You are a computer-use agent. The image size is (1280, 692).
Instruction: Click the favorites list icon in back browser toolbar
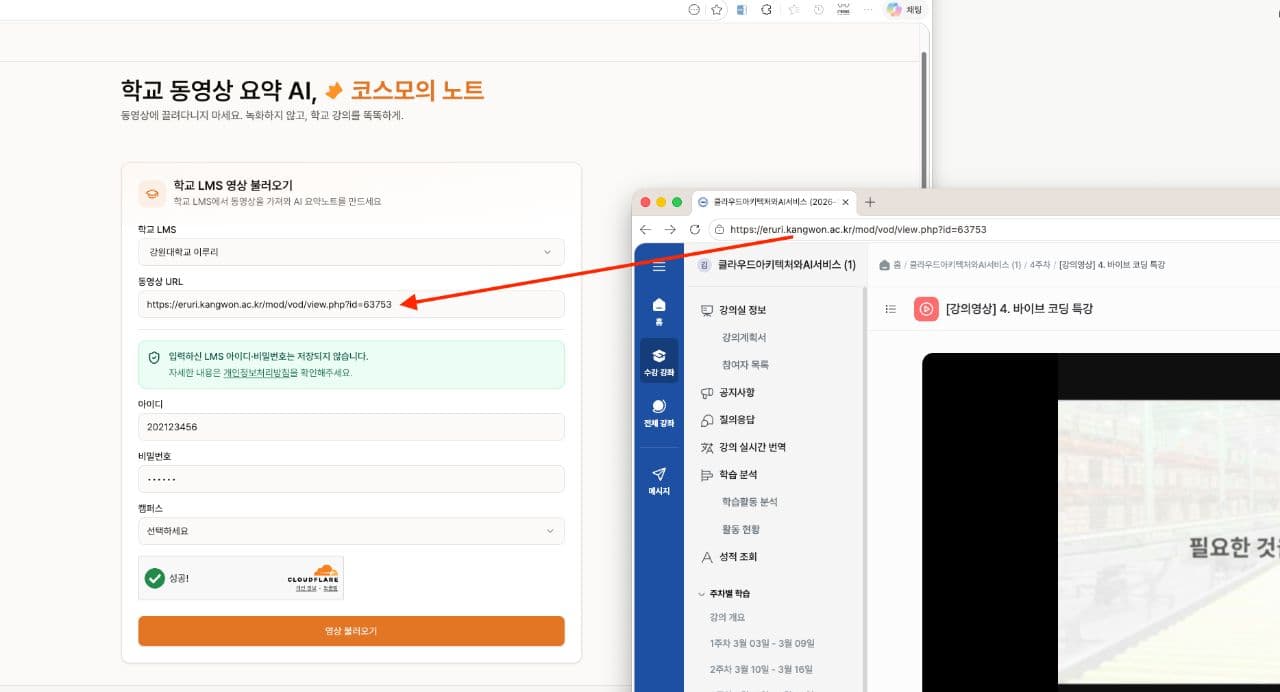793,9
